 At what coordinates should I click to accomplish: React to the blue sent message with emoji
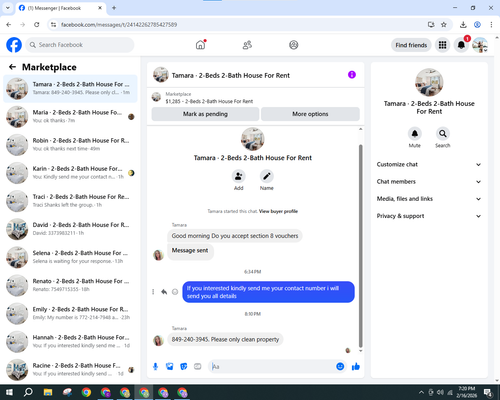(175, 292)
